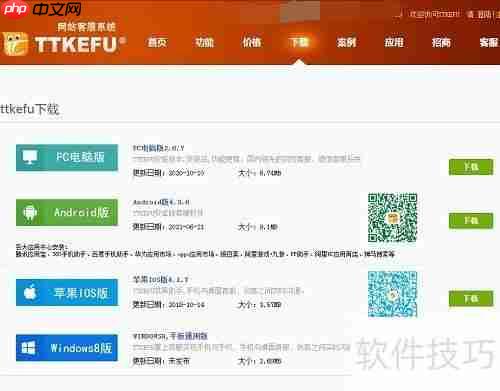Open the 应用 navigation tab
Screen dimensions: 500x391
394,43
